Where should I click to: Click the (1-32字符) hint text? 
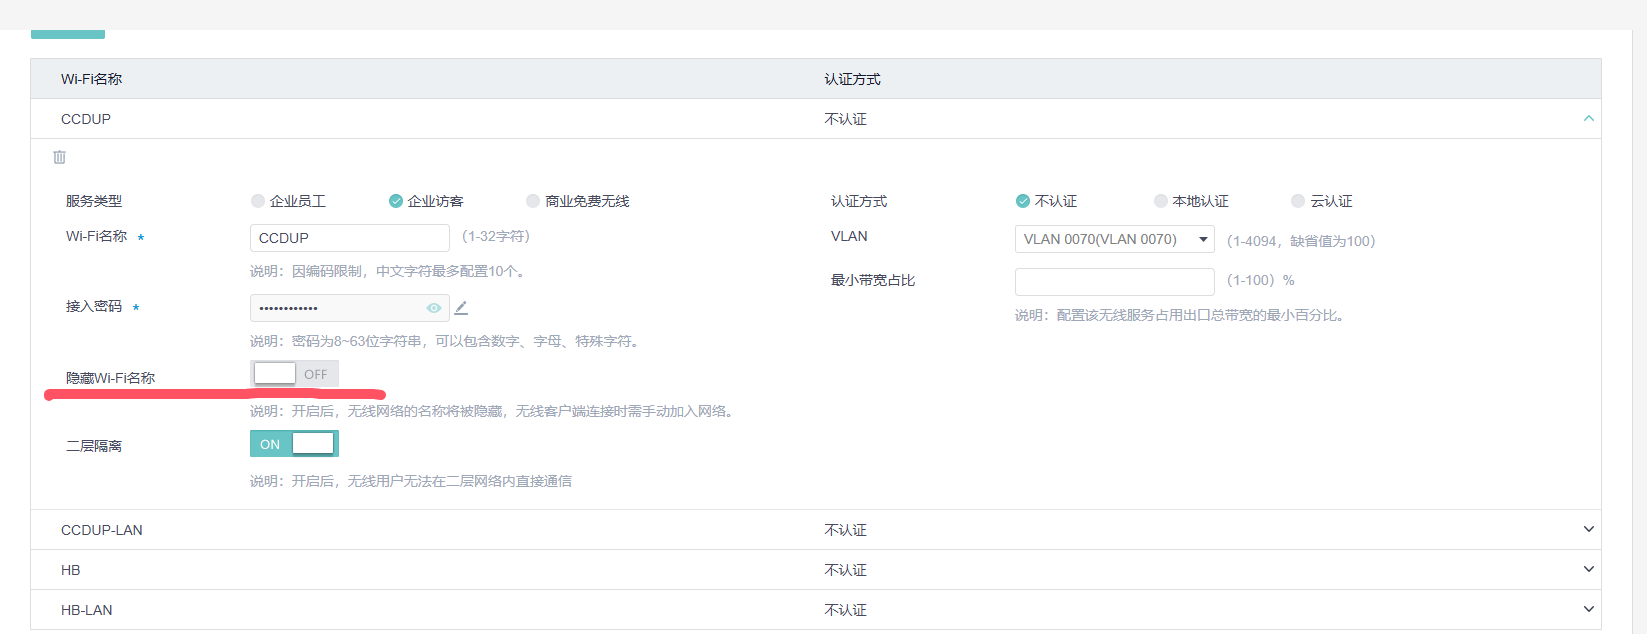(x=496, y=237)
